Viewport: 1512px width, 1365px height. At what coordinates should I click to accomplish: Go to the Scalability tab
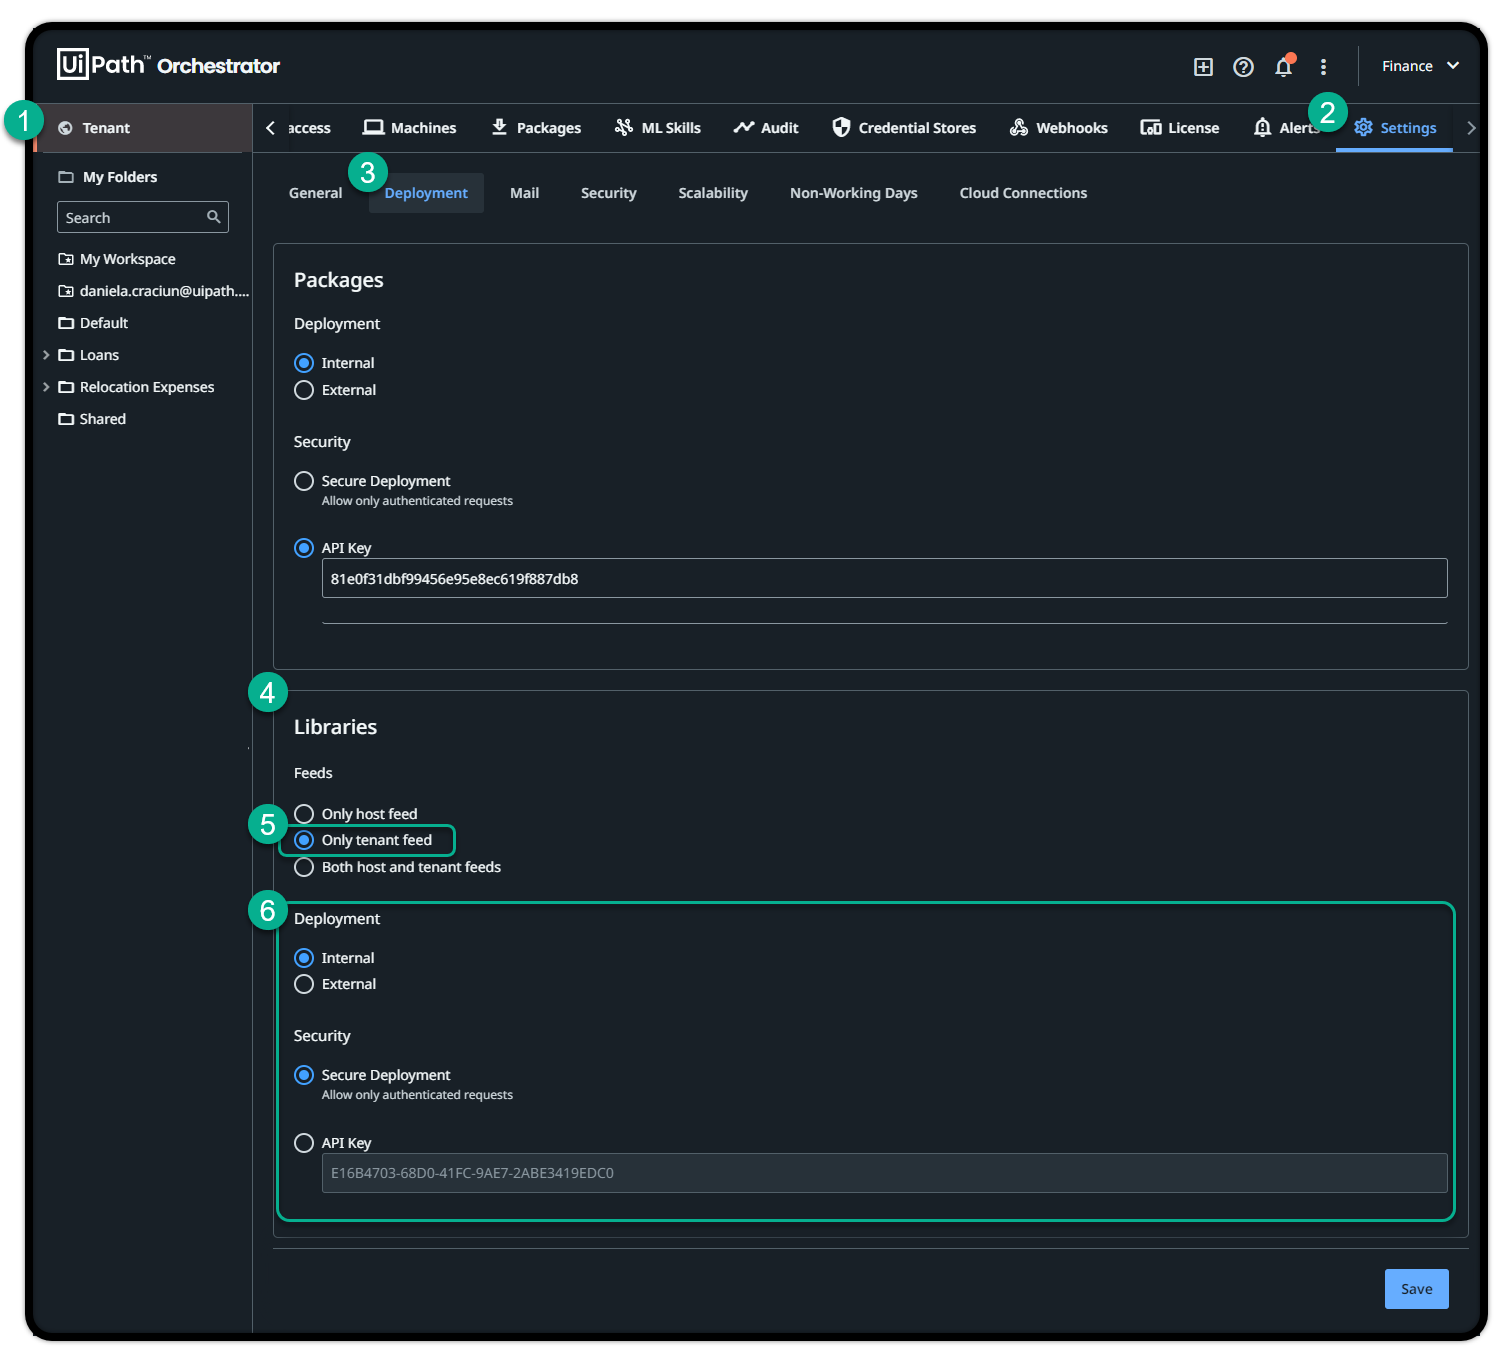coord(712,193)
